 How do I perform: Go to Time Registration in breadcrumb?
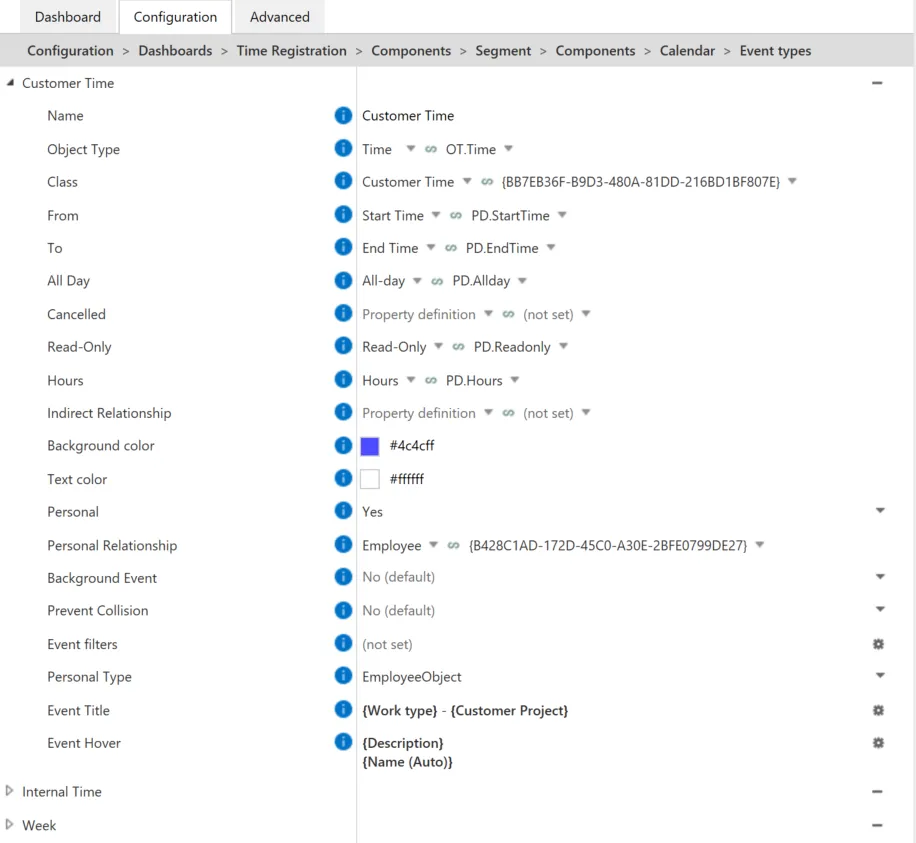[x=292, y=51]
